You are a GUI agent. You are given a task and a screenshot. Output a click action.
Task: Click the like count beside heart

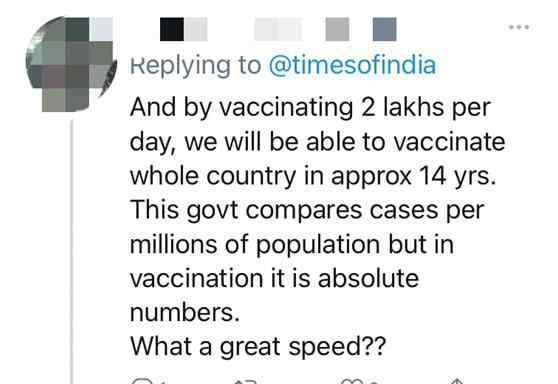coord(374,382)
